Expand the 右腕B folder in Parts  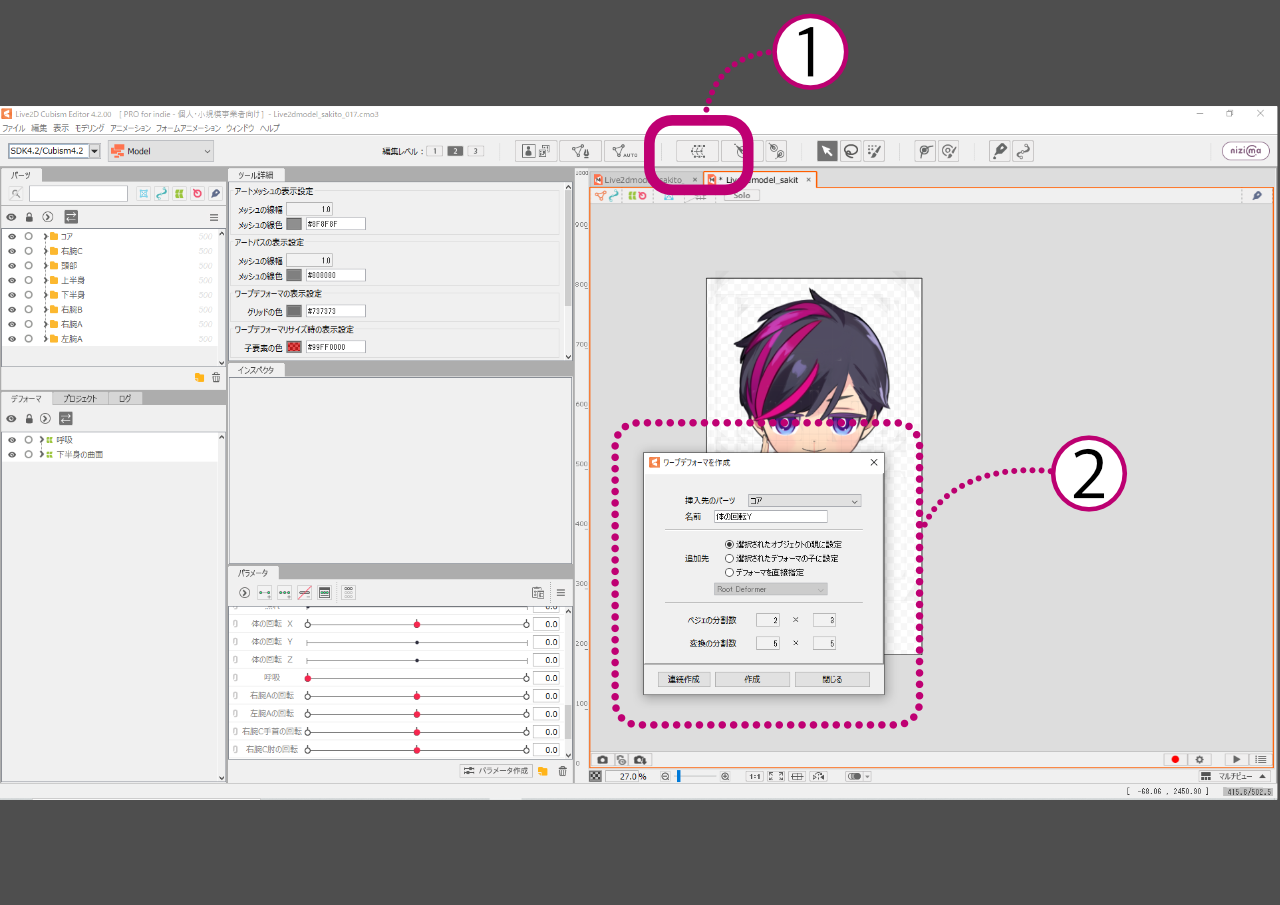45,310
